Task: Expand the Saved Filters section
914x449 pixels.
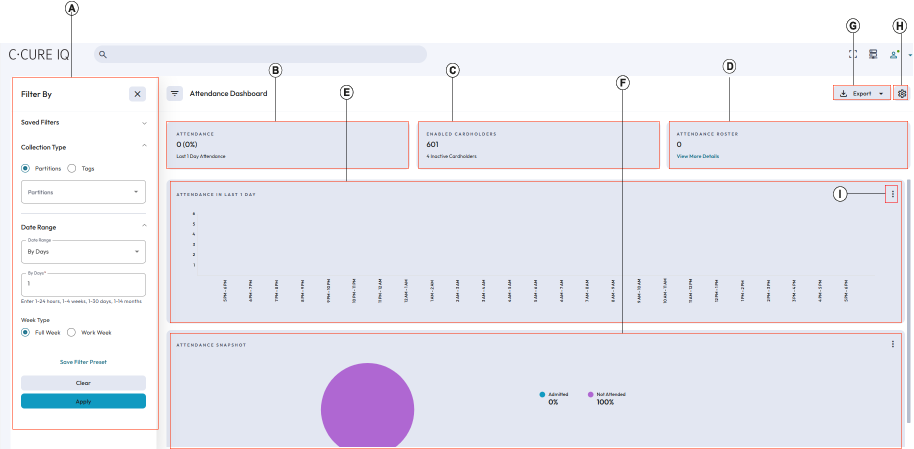Action: point(143,121)
